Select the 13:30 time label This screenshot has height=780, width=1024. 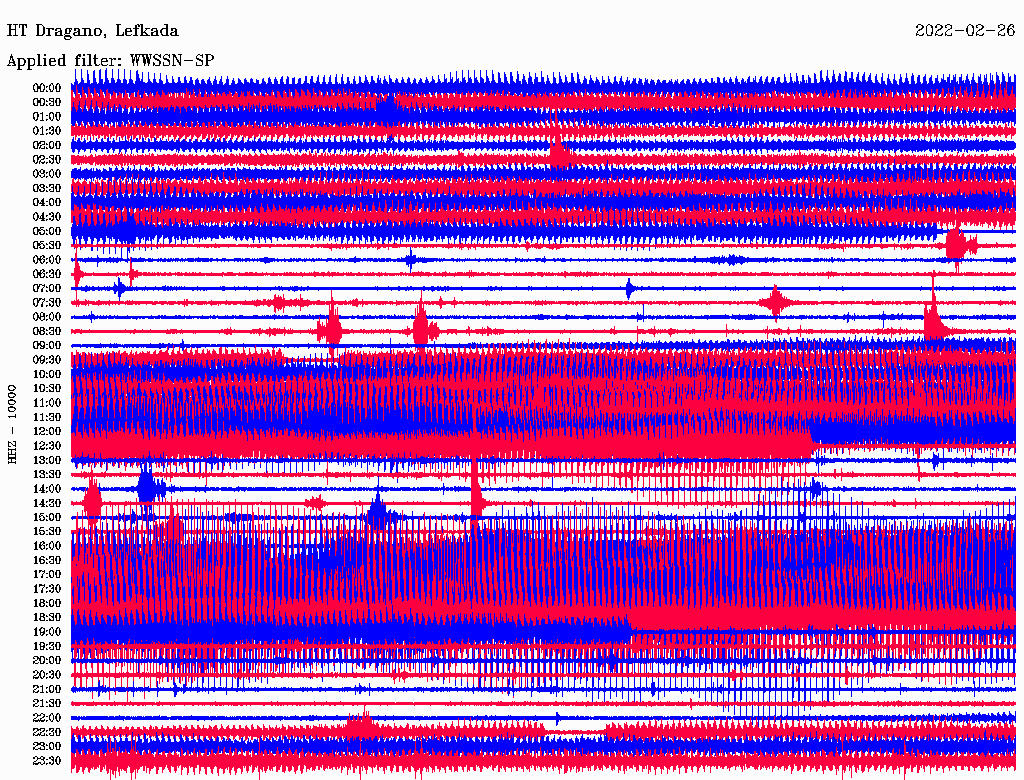click(47, 474)
